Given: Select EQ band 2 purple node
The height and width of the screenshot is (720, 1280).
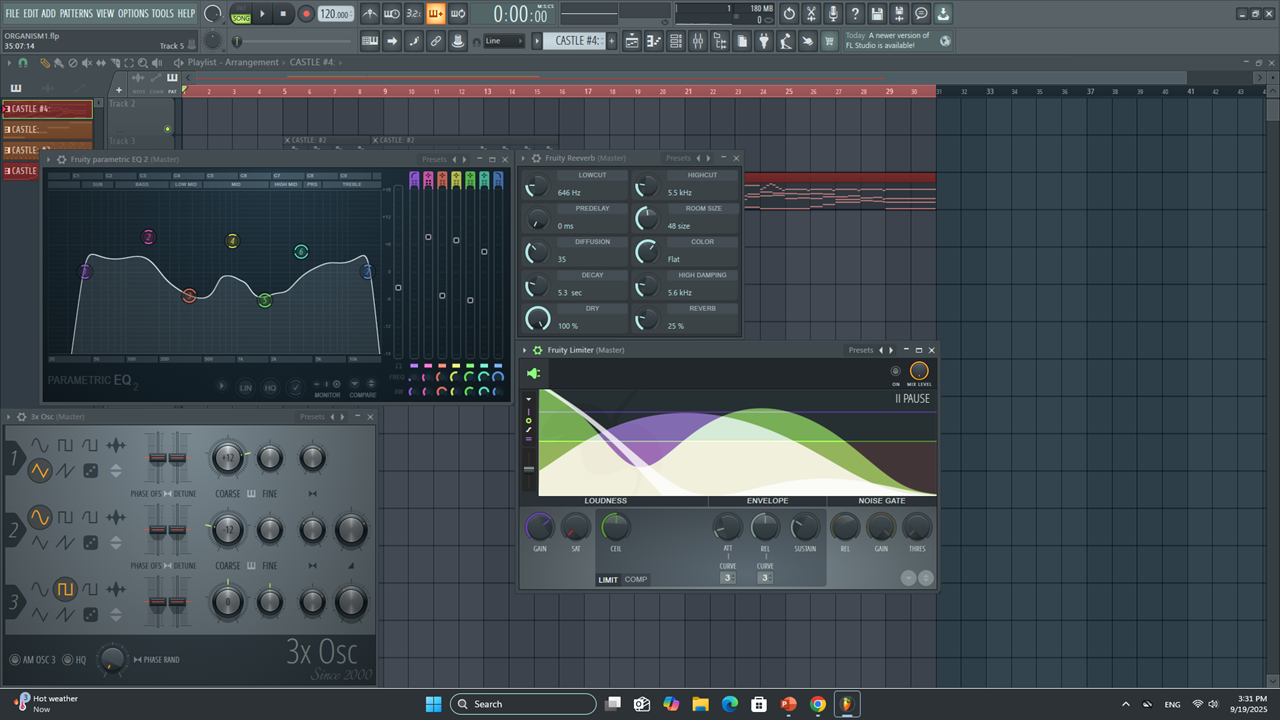Looking at the screenshot, I should 148,237.
